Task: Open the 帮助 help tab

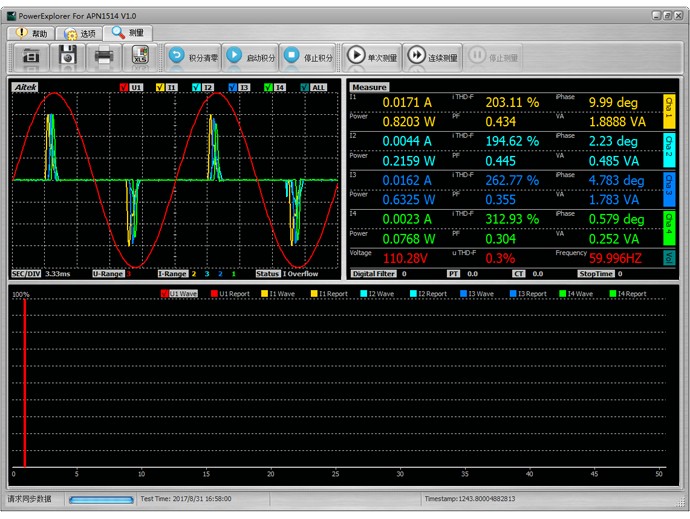Action: (x=29, y=33)
